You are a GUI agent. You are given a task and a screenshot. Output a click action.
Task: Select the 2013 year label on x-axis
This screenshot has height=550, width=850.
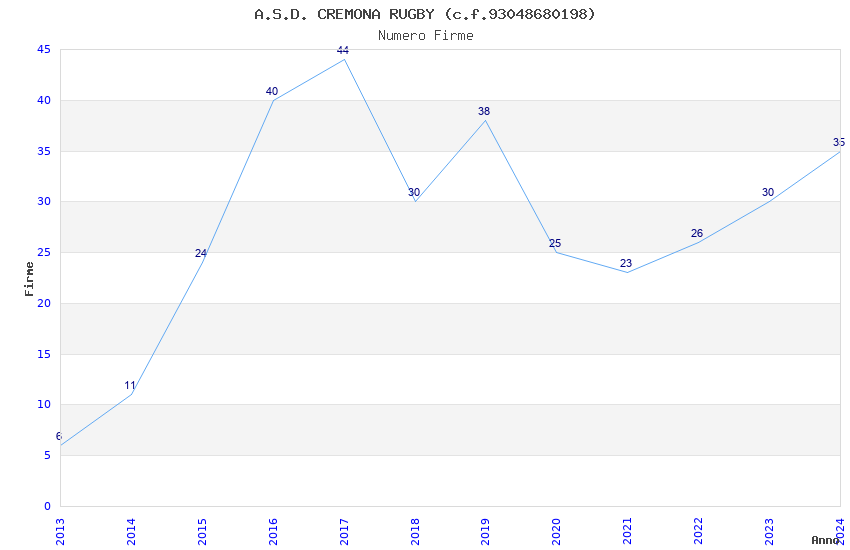pyautogui.click(x=60, y=532)
